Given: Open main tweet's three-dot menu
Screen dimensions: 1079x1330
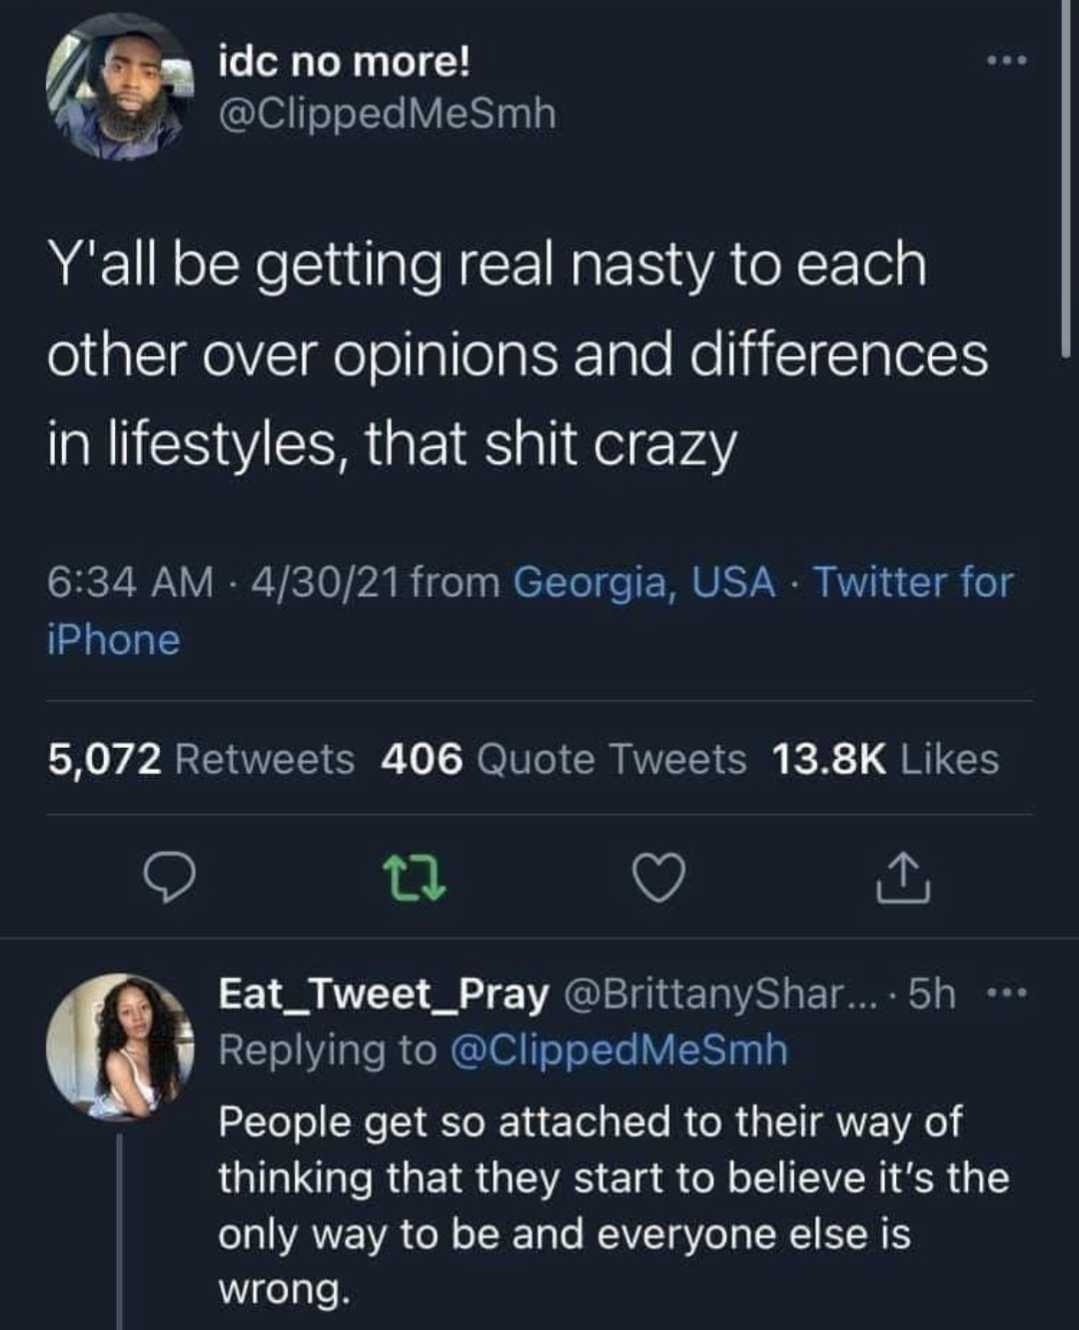Looking at the screenshot, I should 1007,62.
